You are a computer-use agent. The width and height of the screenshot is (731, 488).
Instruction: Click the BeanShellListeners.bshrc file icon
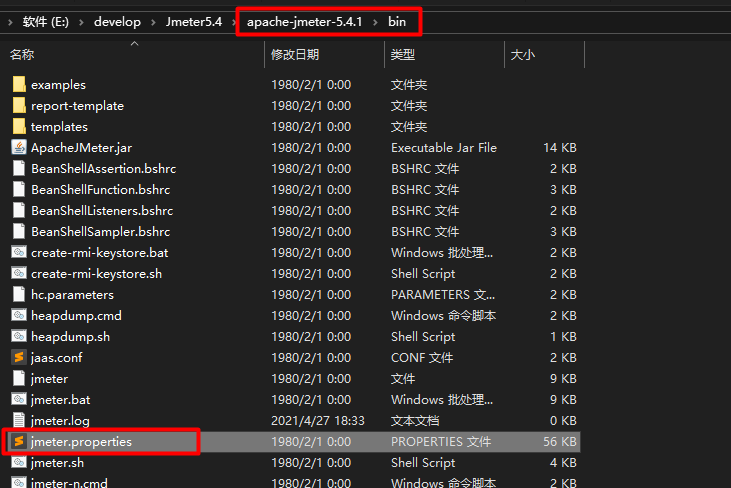coord(19,210)
